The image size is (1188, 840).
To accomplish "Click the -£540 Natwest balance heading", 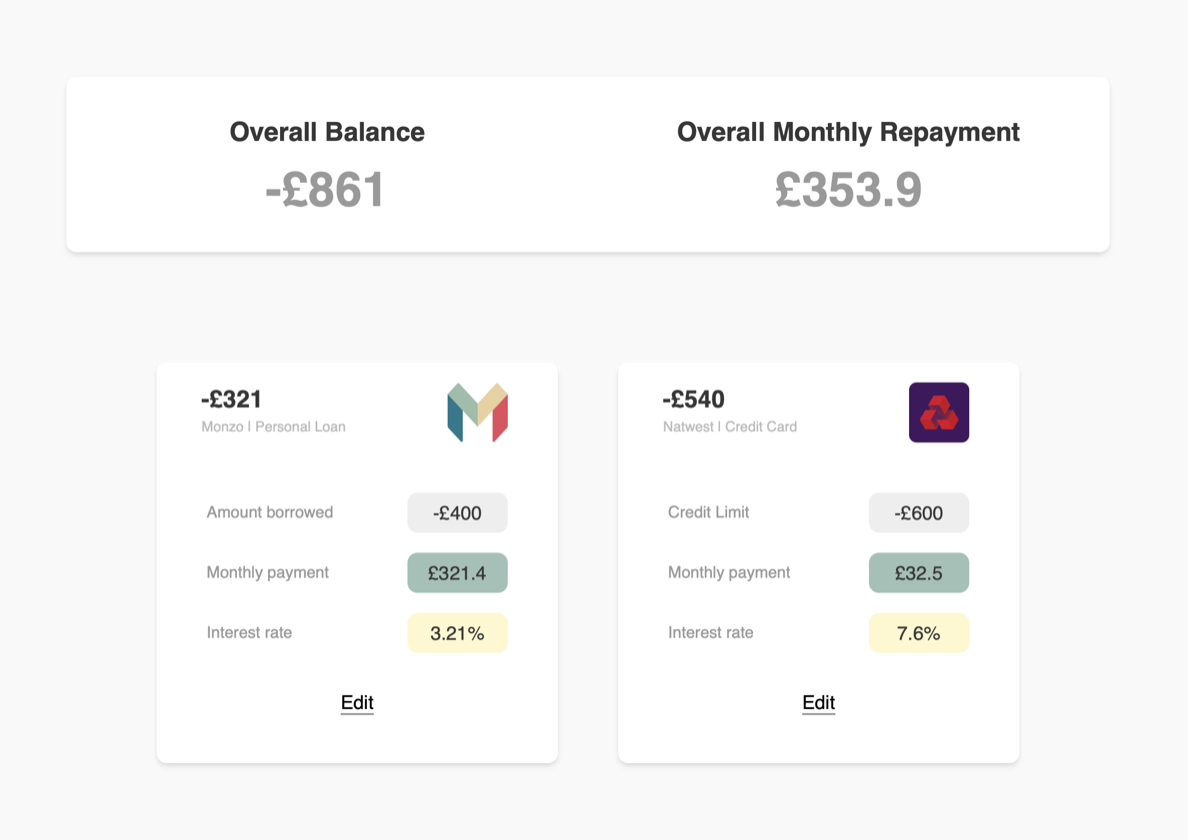I will [x=693, y=399].
